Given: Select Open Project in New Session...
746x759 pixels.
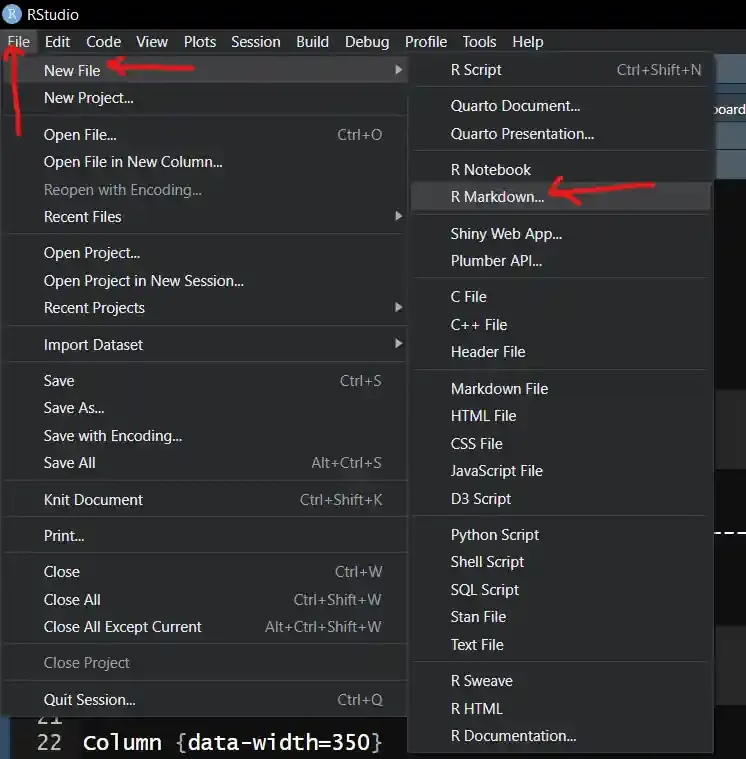Looking at the screenshot, I should click(x=206, y=281).
